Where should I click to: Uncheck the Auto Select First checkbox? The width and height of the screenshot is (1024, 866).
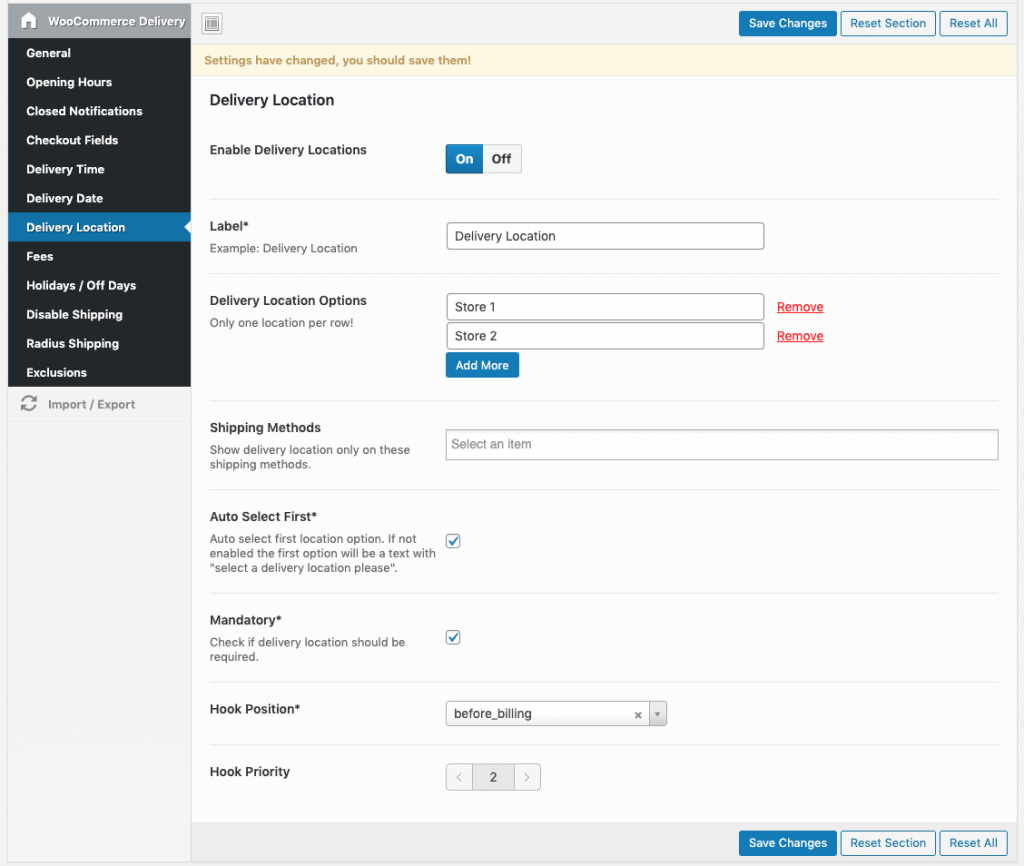(x=453, y=541)
